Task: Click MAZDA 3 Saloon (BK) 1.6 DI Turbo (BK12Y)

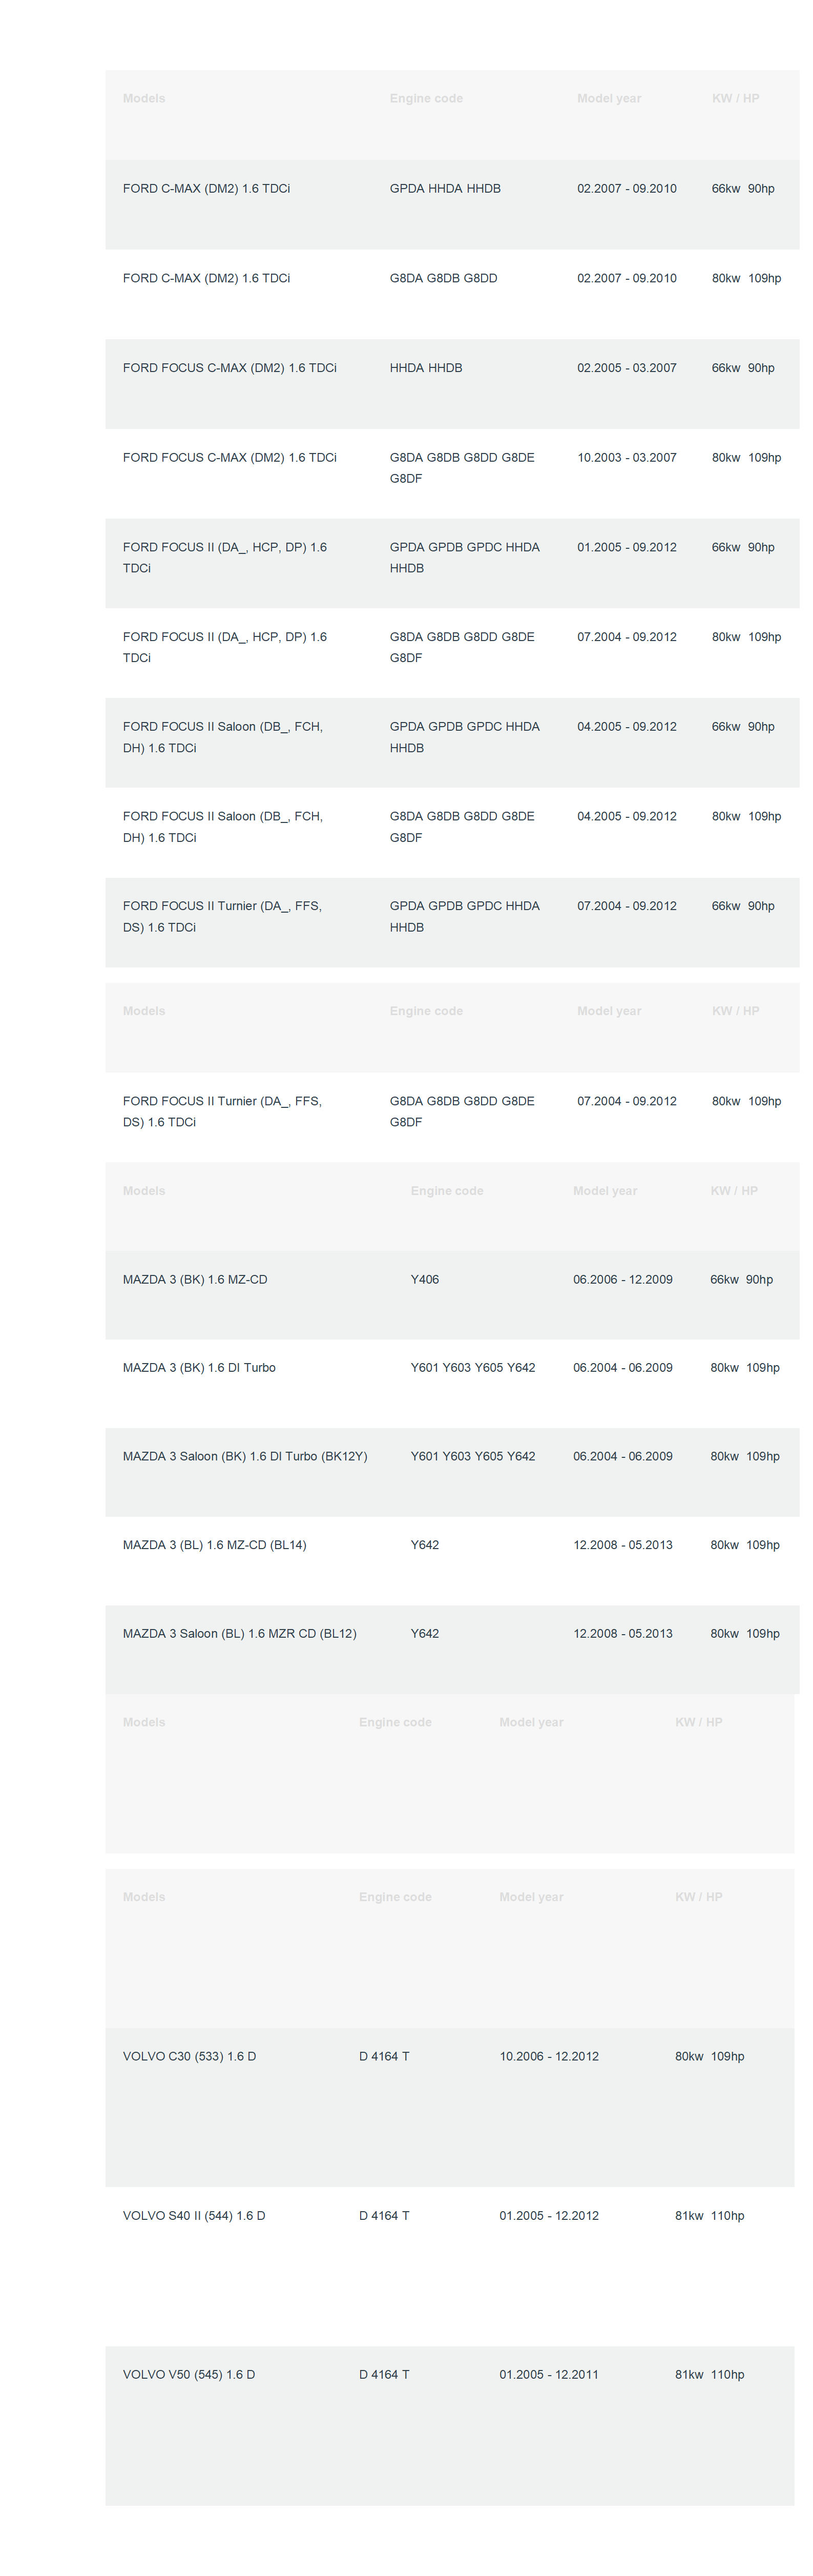Action: [x=245, y=1456]
